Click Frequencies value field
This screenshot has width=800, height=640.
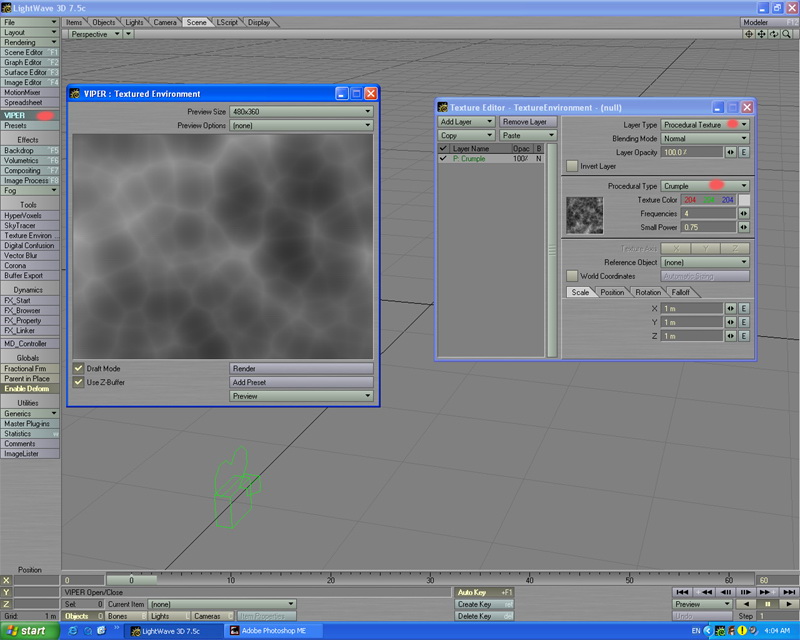708,213
